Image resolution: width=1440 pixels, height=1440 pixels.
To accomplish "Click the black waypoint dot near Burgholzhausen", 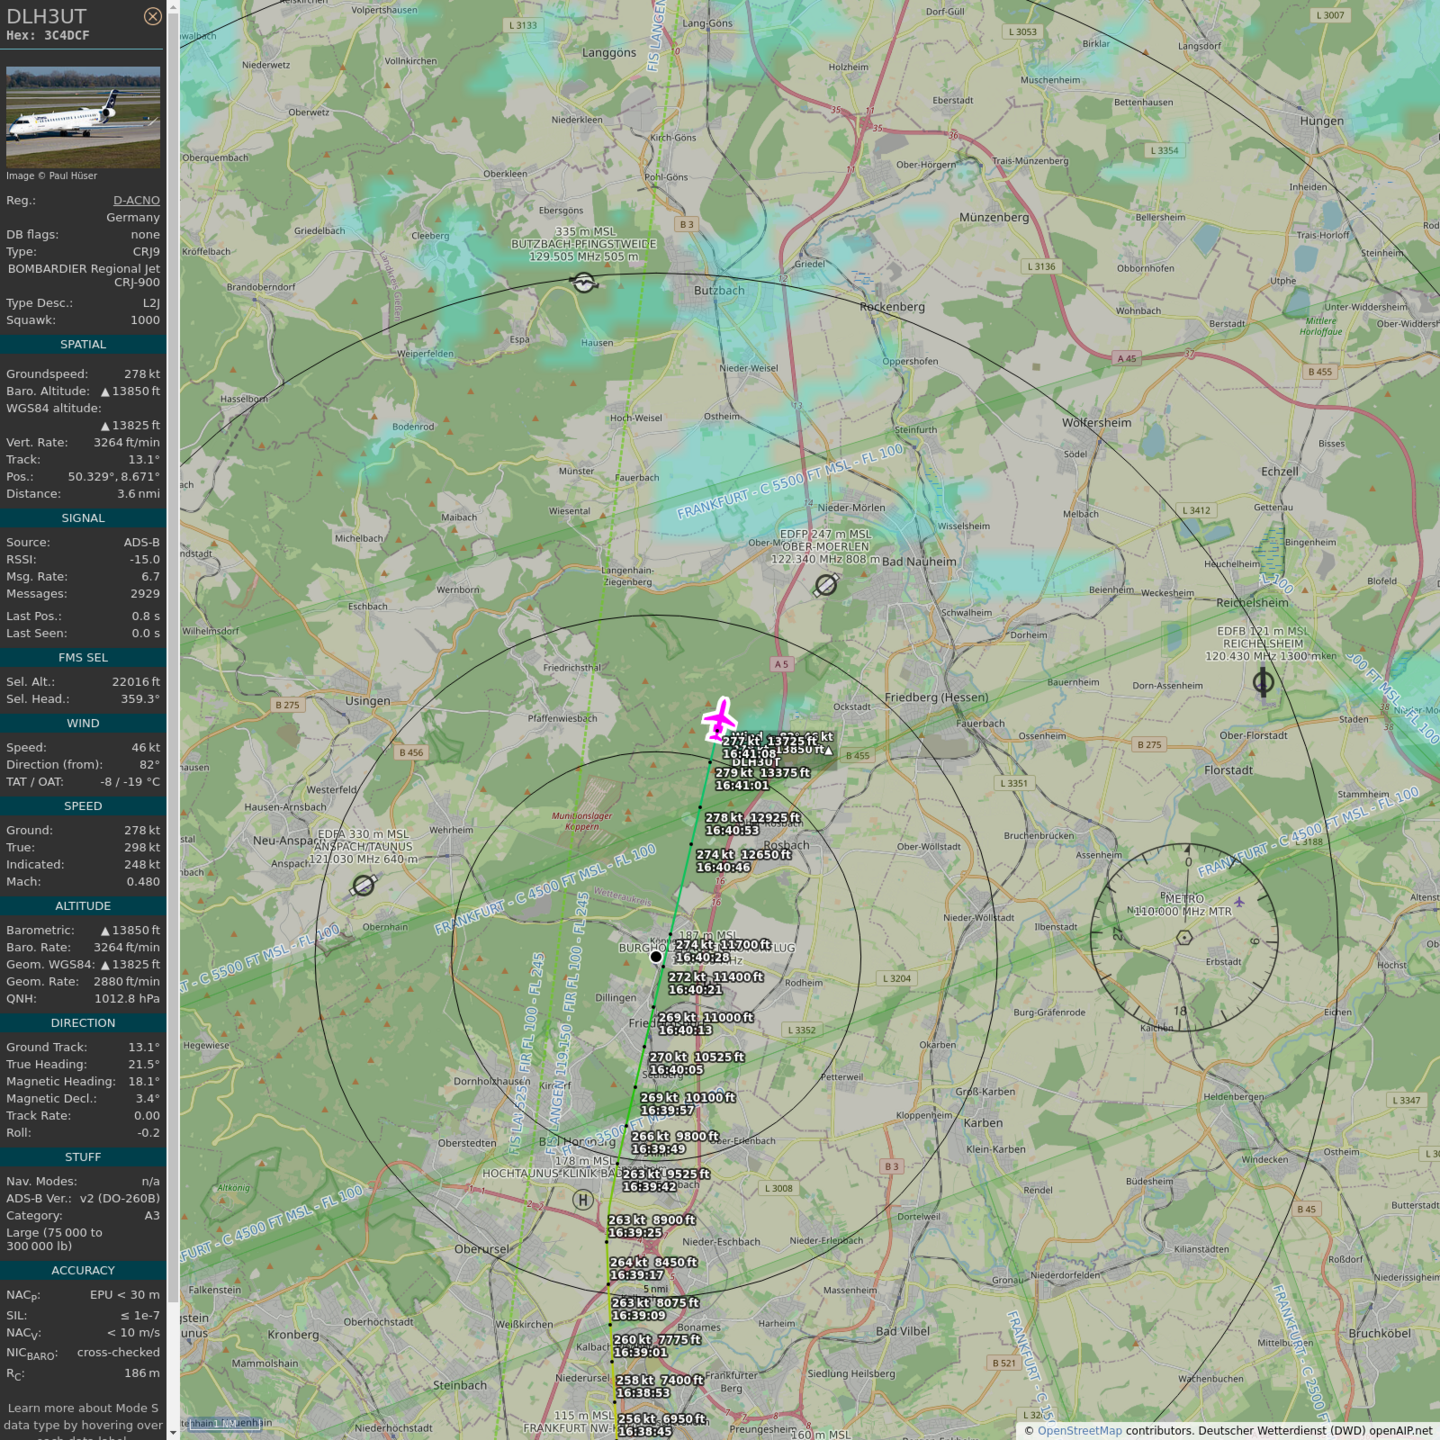I will click(656, 957).
